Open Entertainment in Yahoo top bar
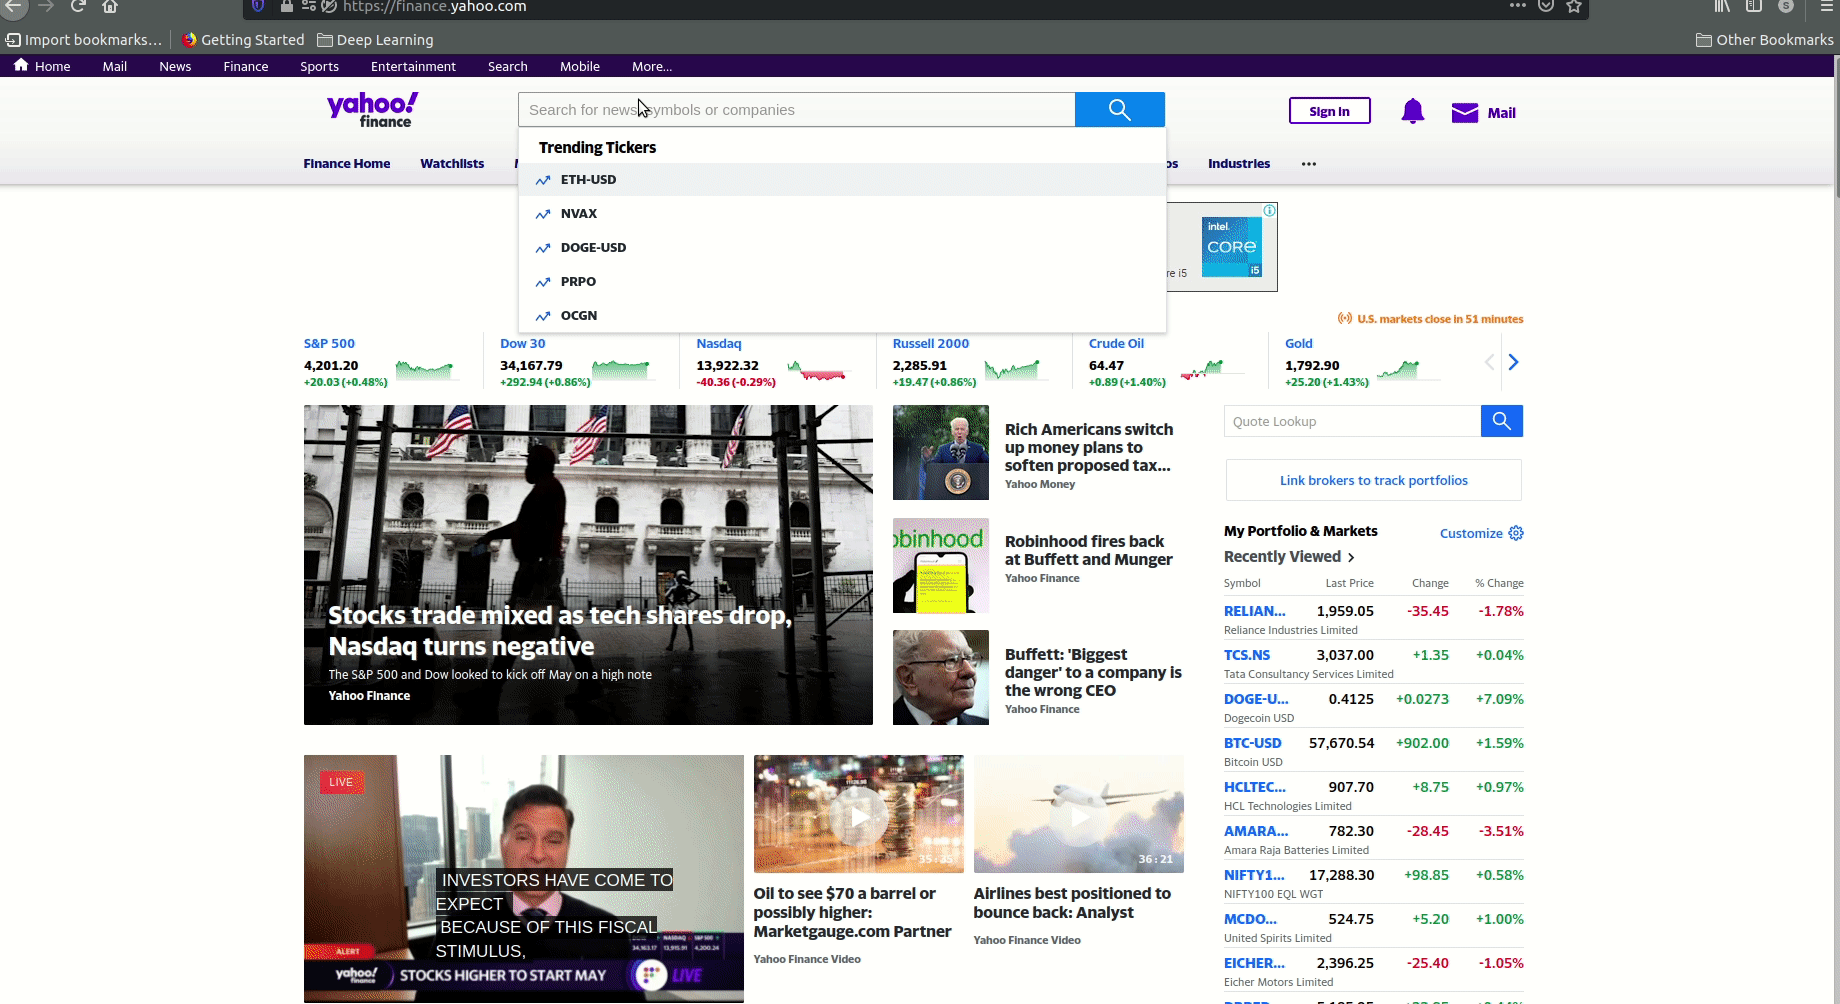This screenshot has height=1004, width=1840. coord(413,67)
